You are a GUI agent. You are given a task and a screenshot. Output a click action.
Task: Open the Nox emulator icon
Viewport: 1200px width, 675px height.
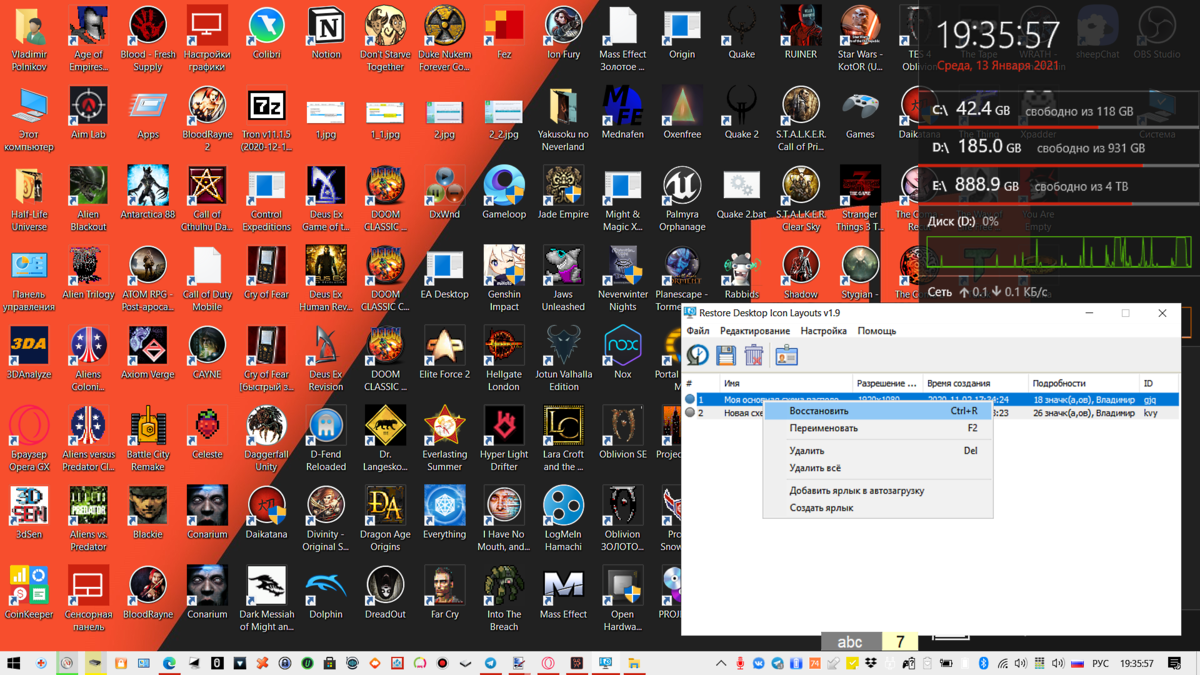click(622, 352)
